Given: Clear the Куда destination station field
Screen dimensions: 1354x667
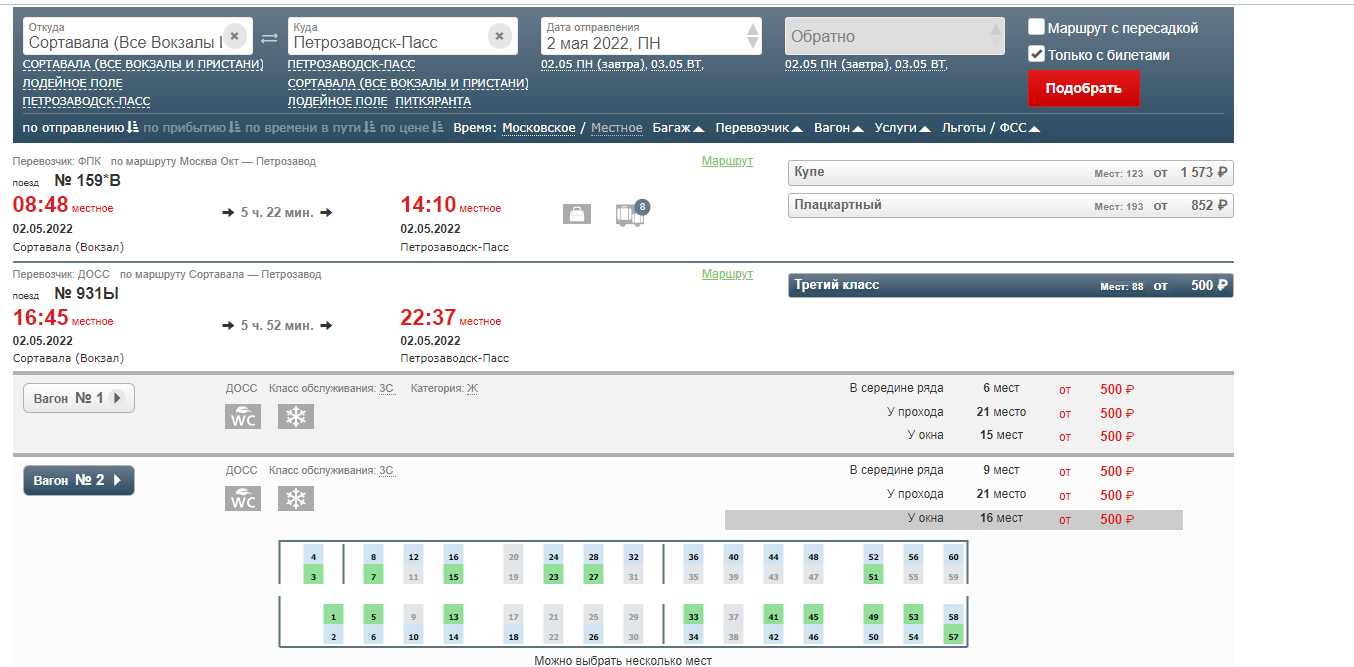Looking at the screenshot, I should [499, 36].
